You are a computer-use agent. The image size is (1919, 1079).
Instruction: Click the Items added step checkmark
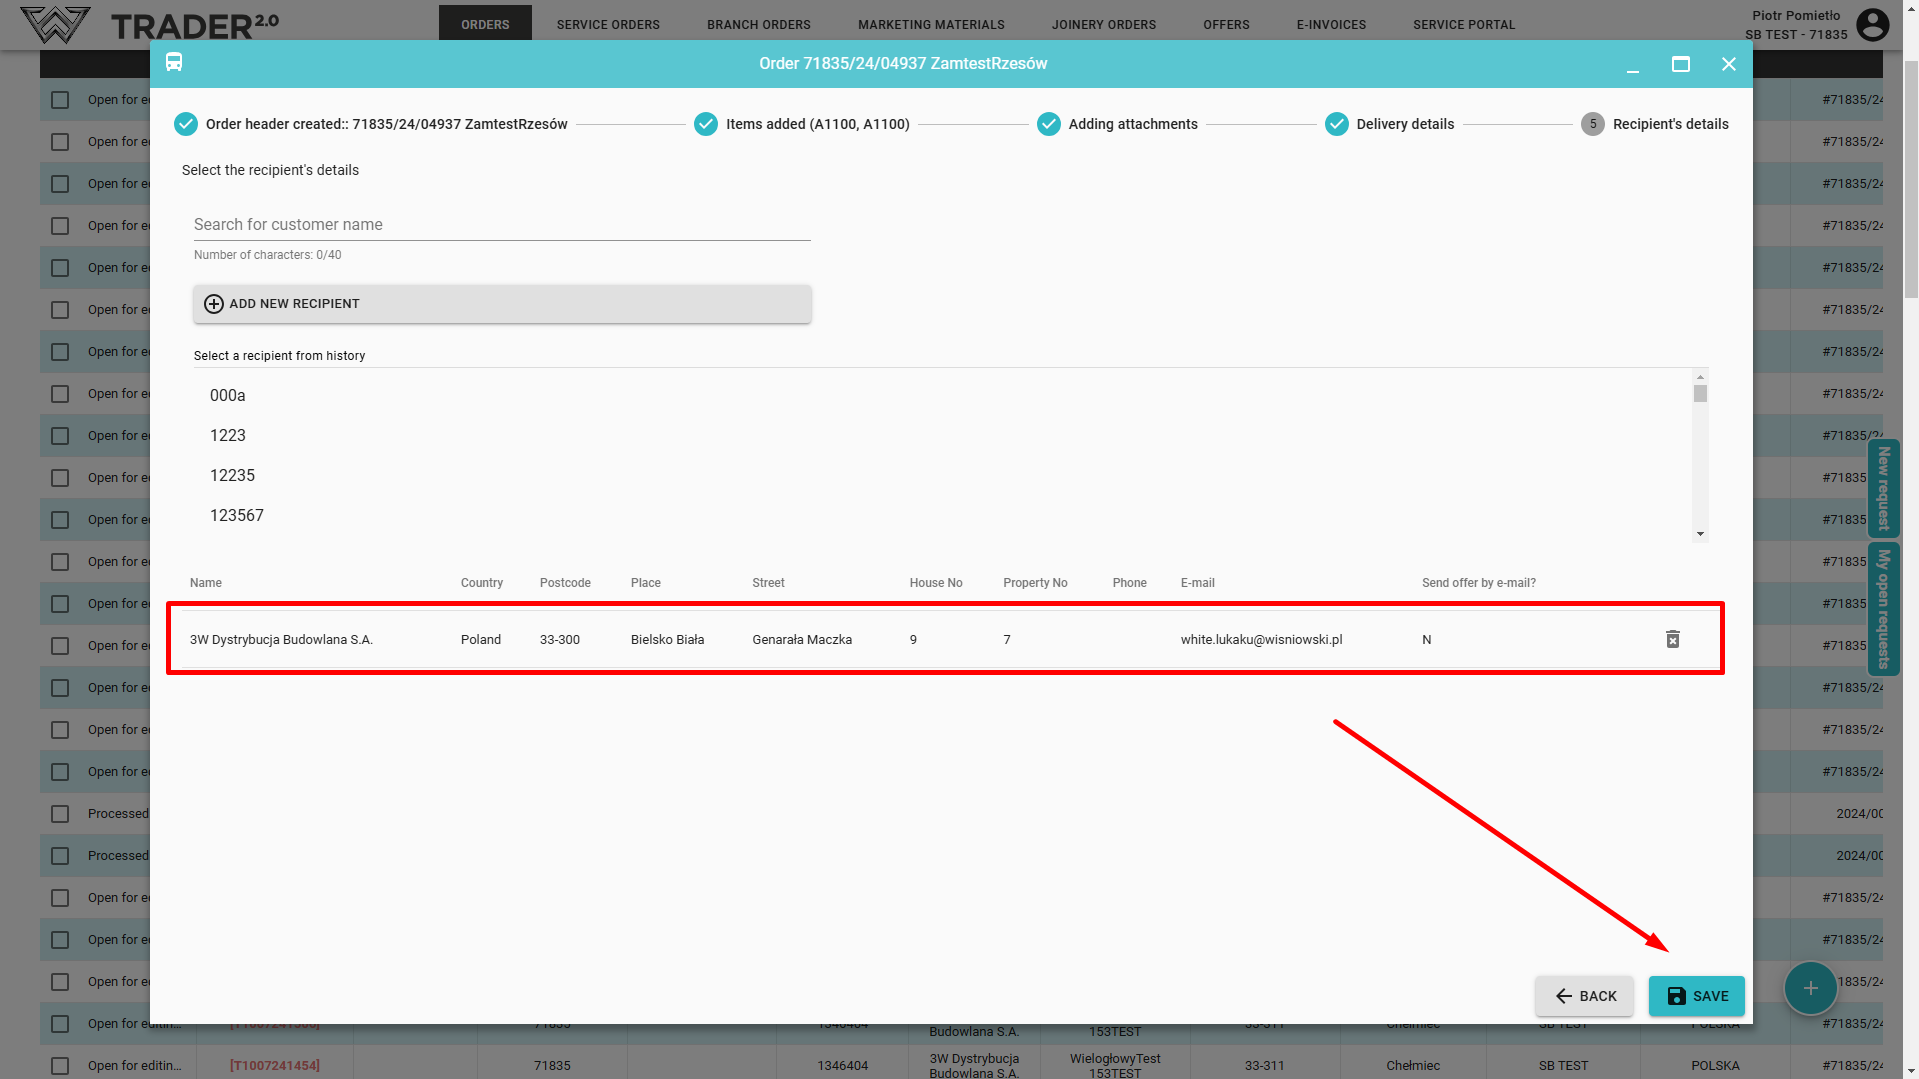coord(706,124)
